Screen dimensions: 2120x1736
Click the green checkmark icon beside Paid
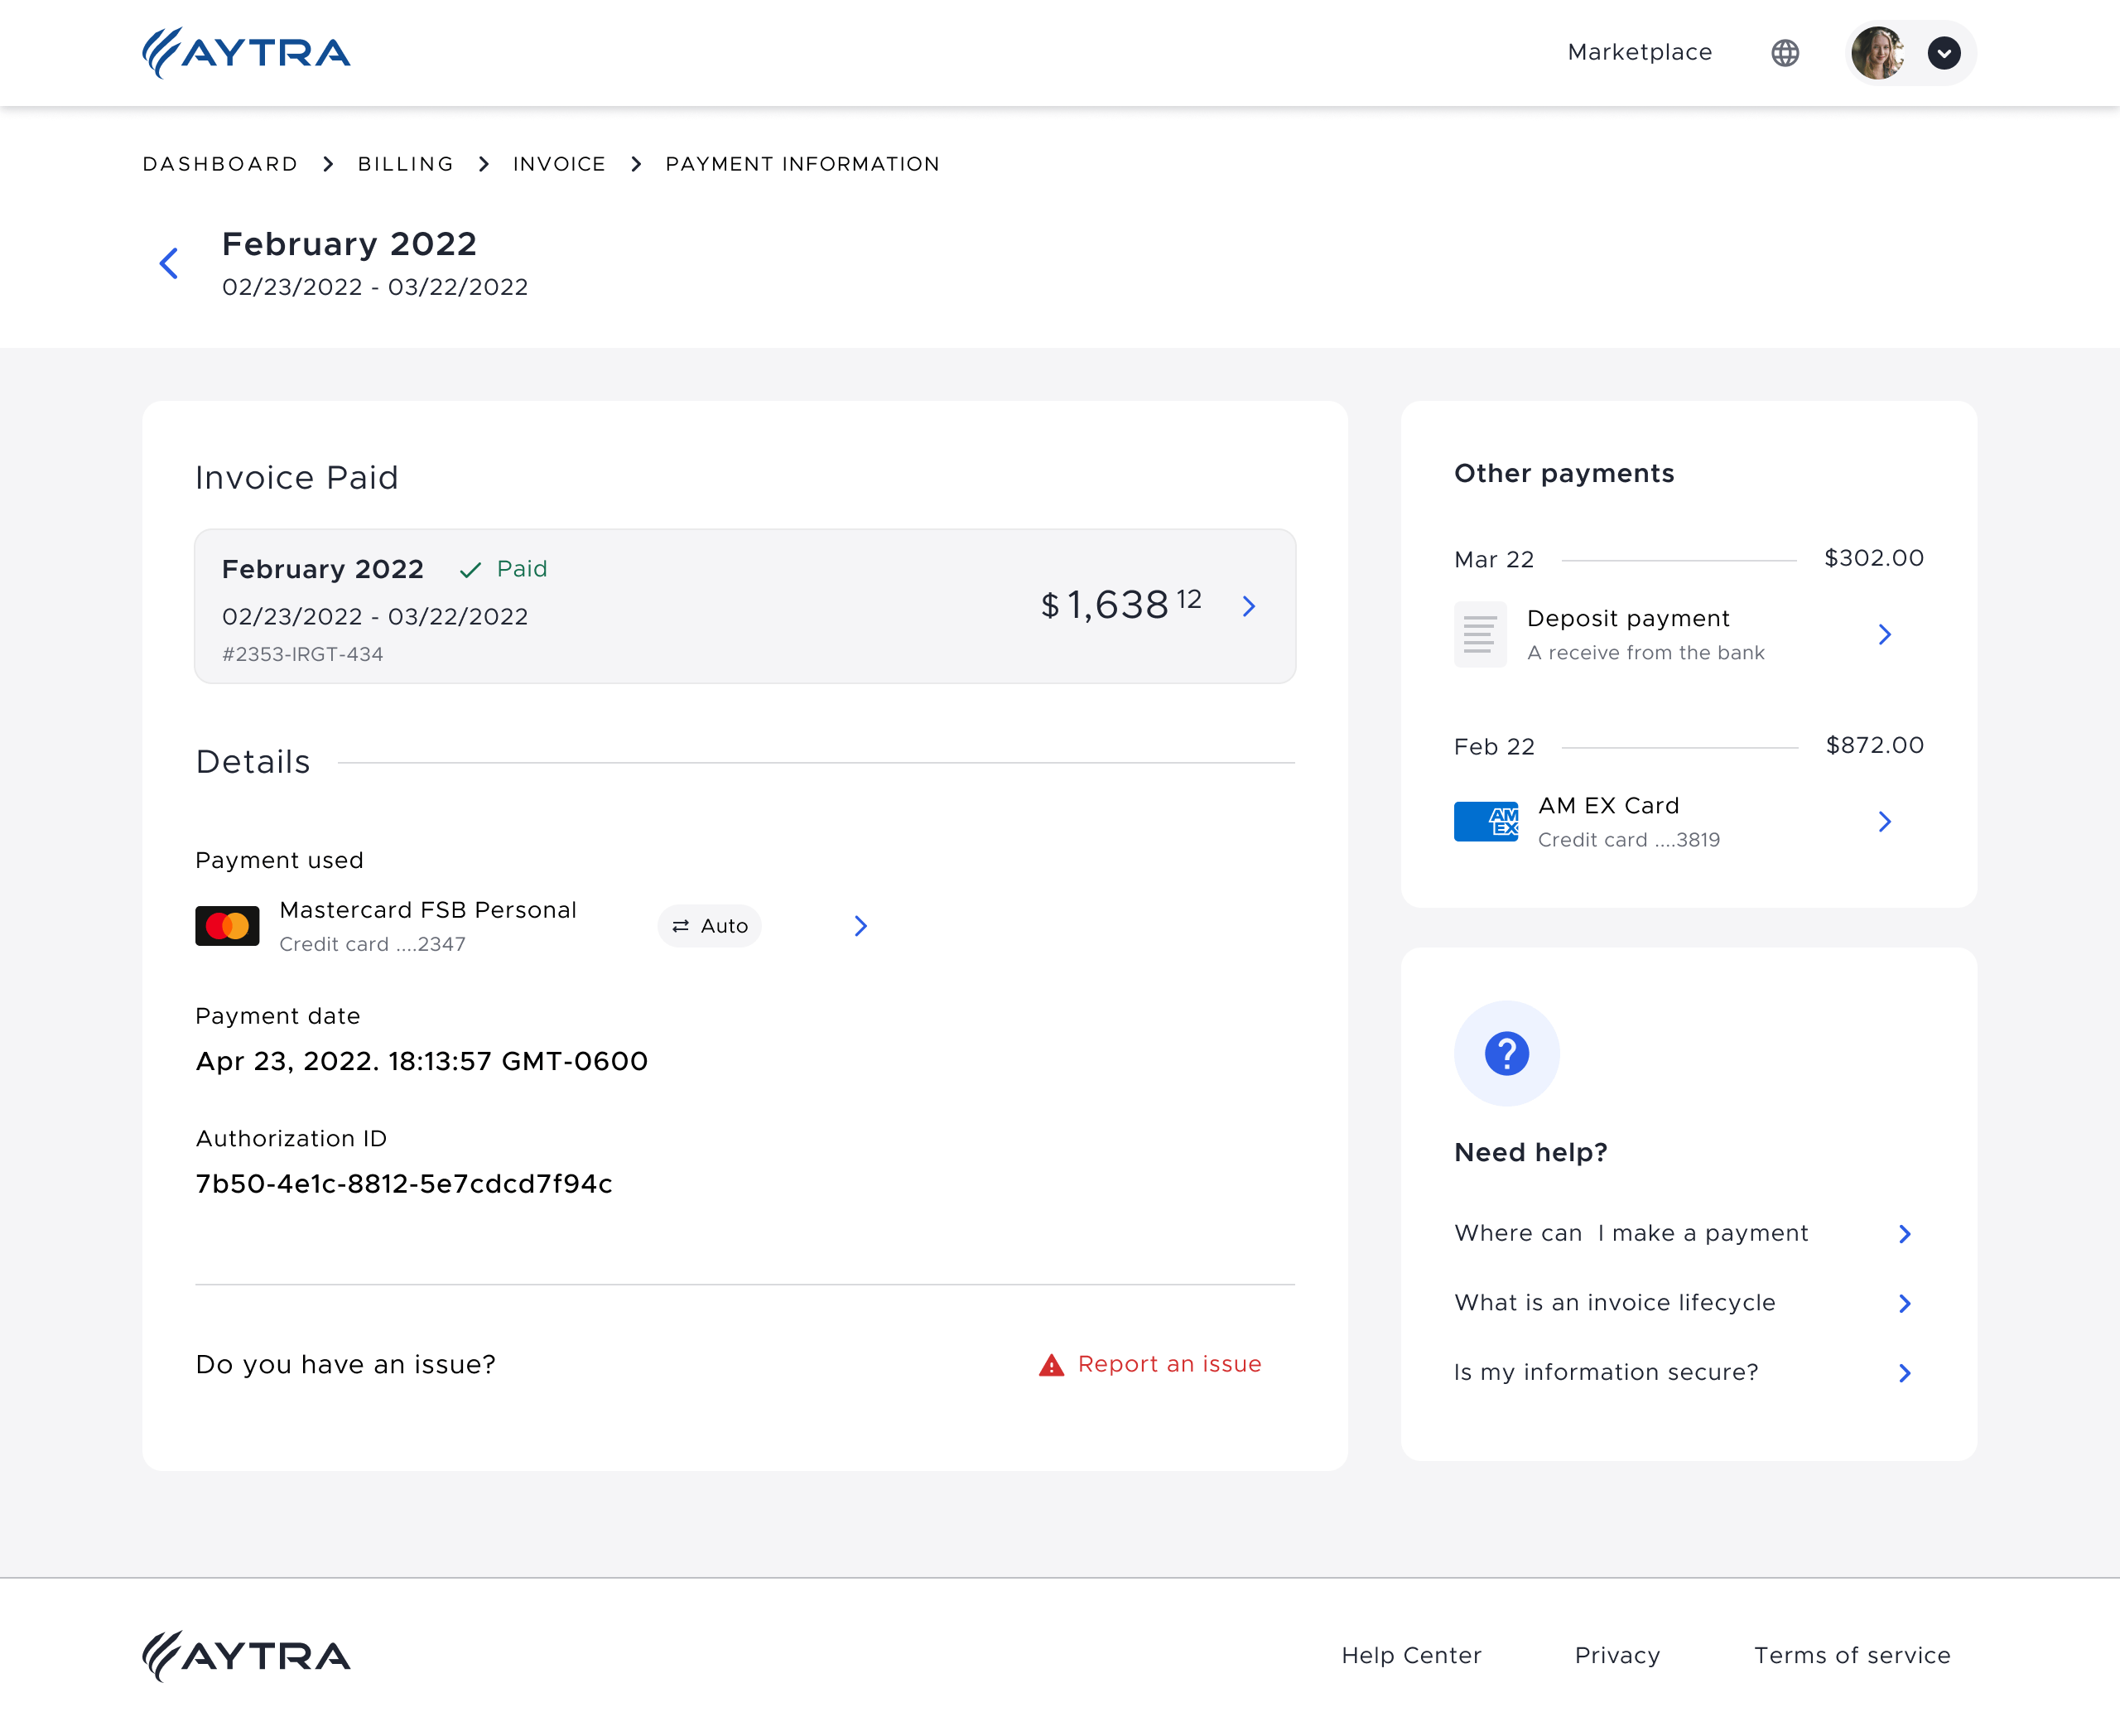(x=470, y=570)
